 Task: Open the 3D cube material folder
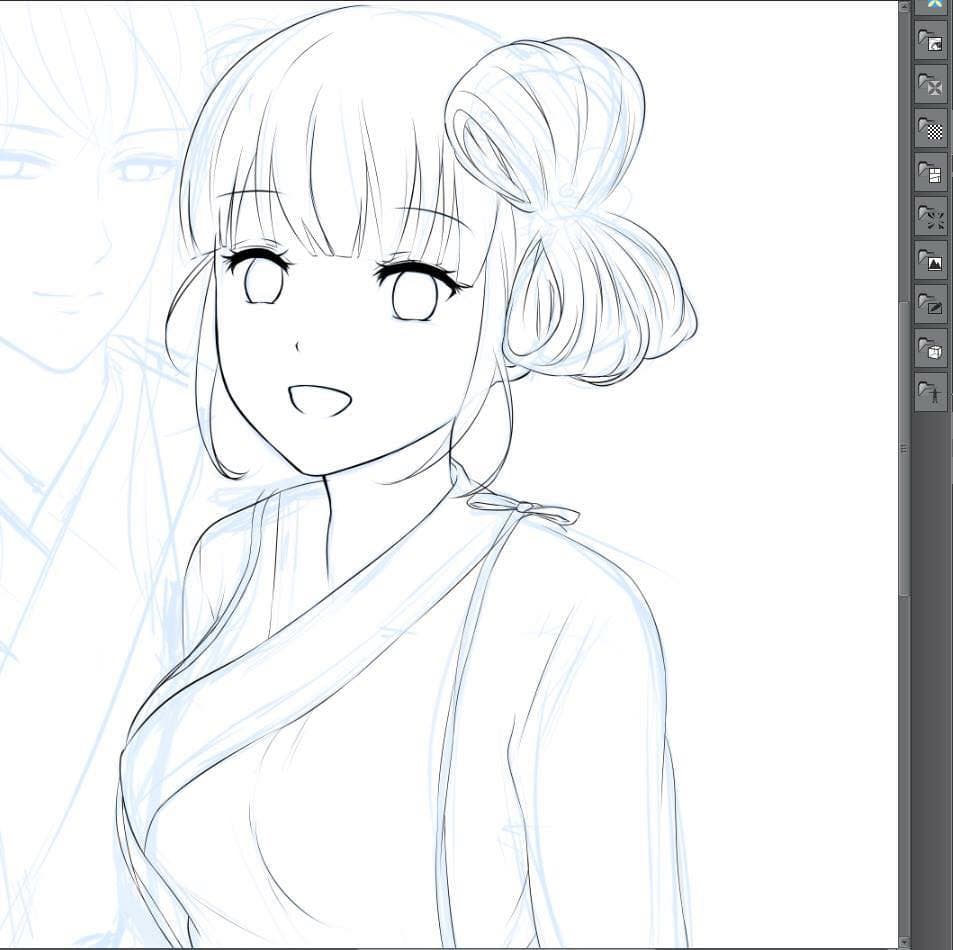coord(931,349)
